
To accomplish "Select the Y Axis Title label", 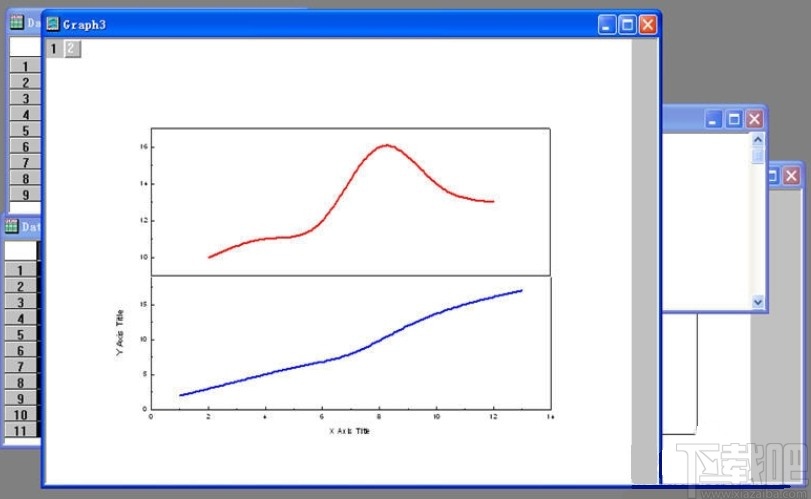I will pyautogui.click(x=120, y=332).
